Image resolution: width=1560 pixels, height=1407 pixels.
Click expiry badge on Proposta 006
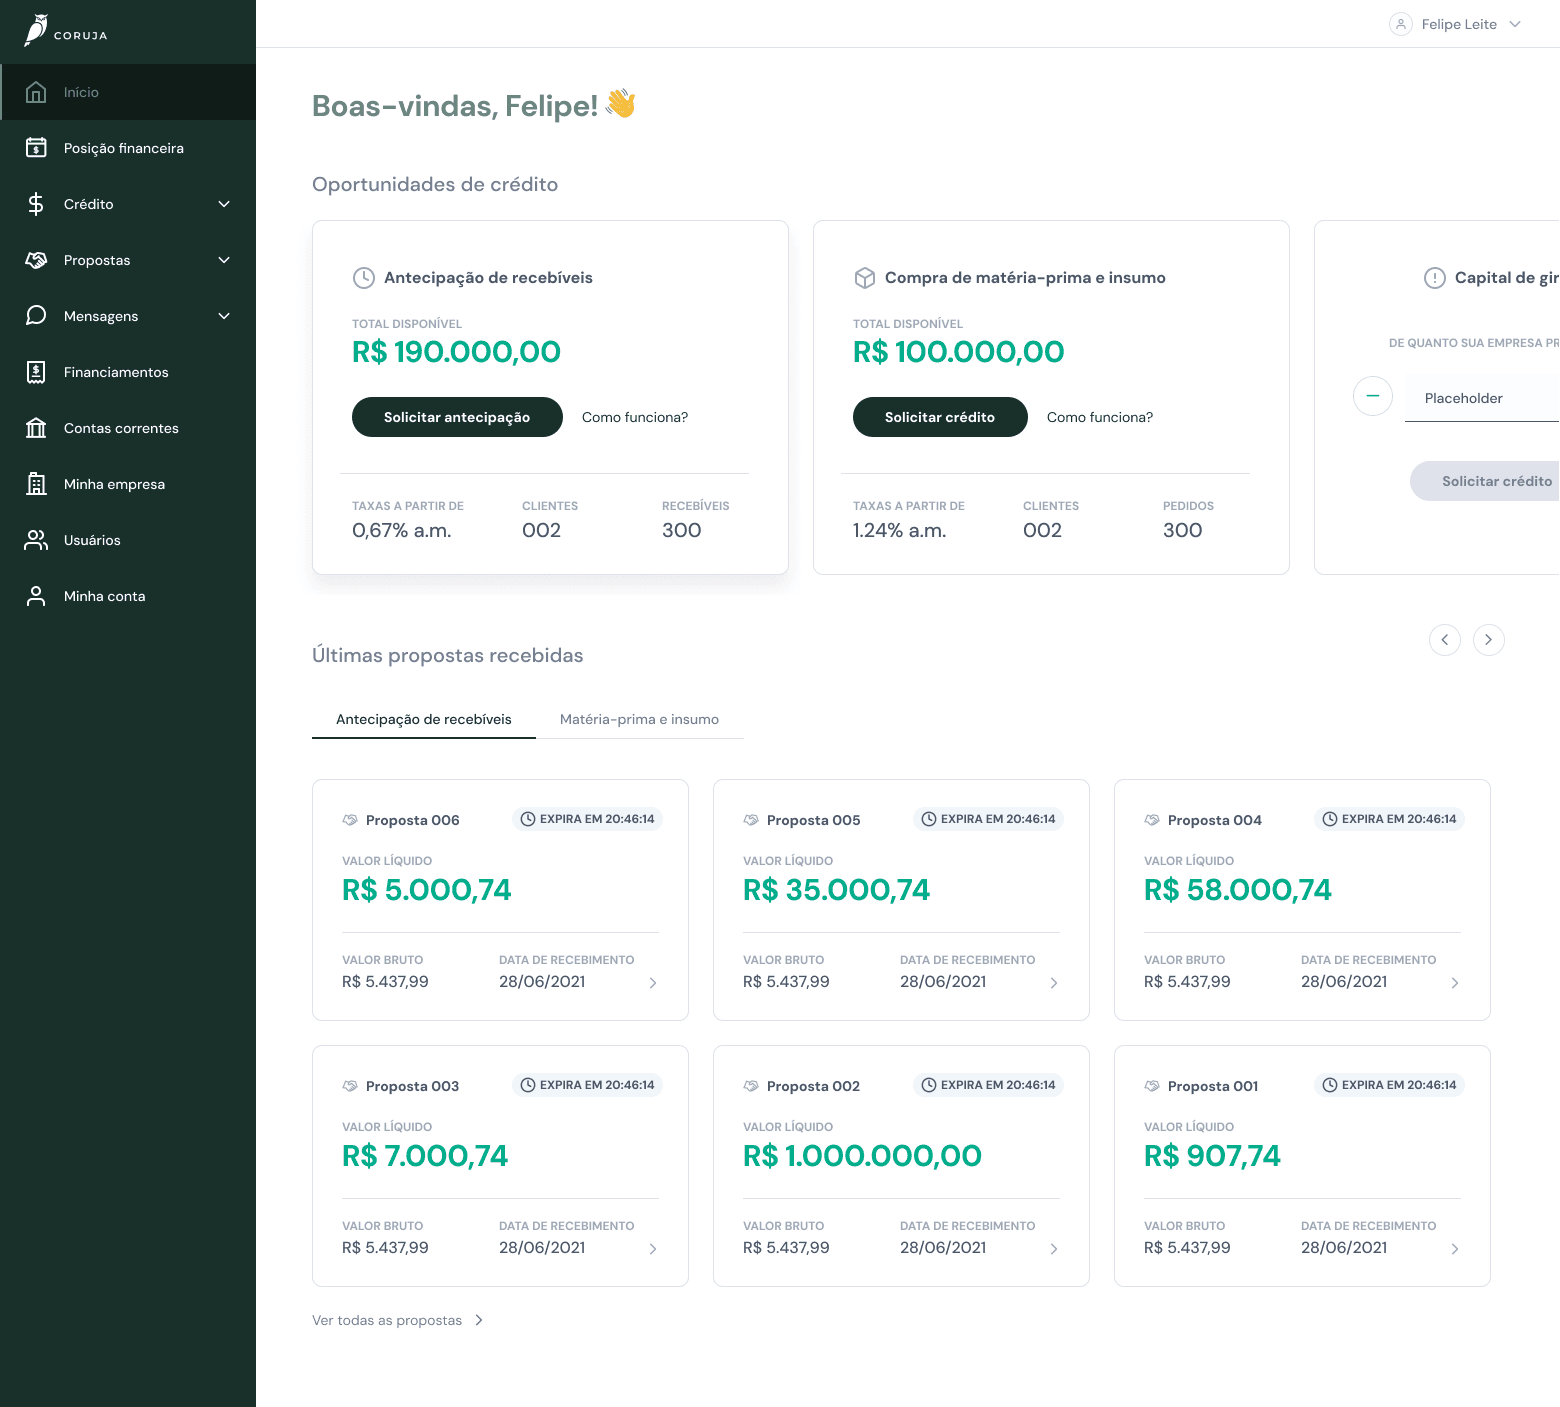pyautogui.click(x=587, y=819)
